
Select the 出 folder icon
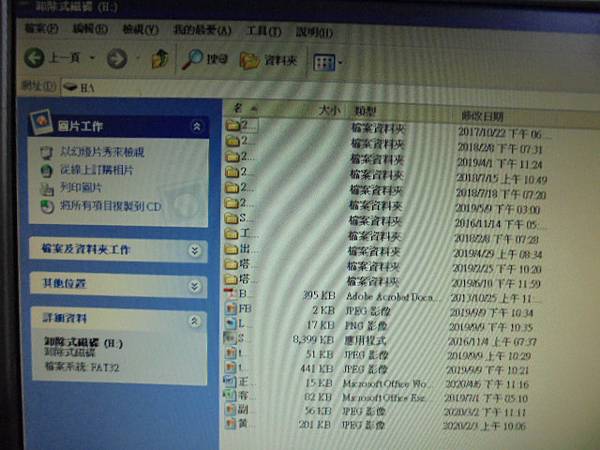(x=231, y=249)
